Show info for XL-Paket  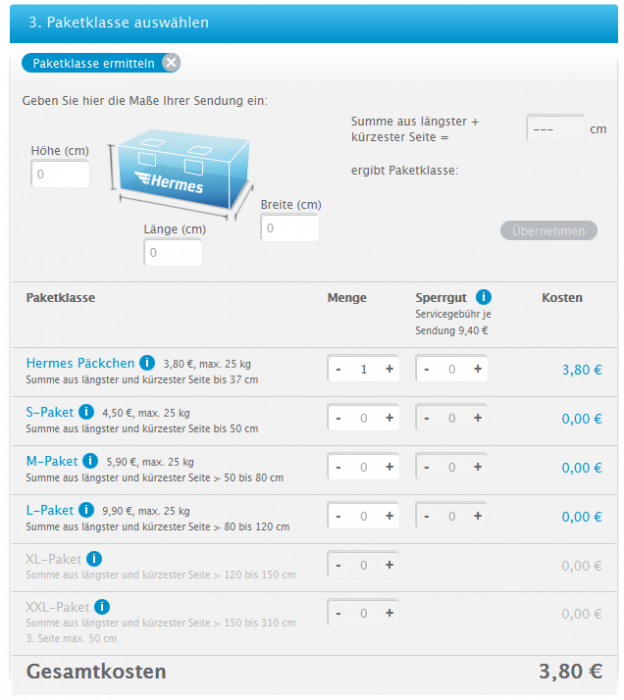(94, 558)
